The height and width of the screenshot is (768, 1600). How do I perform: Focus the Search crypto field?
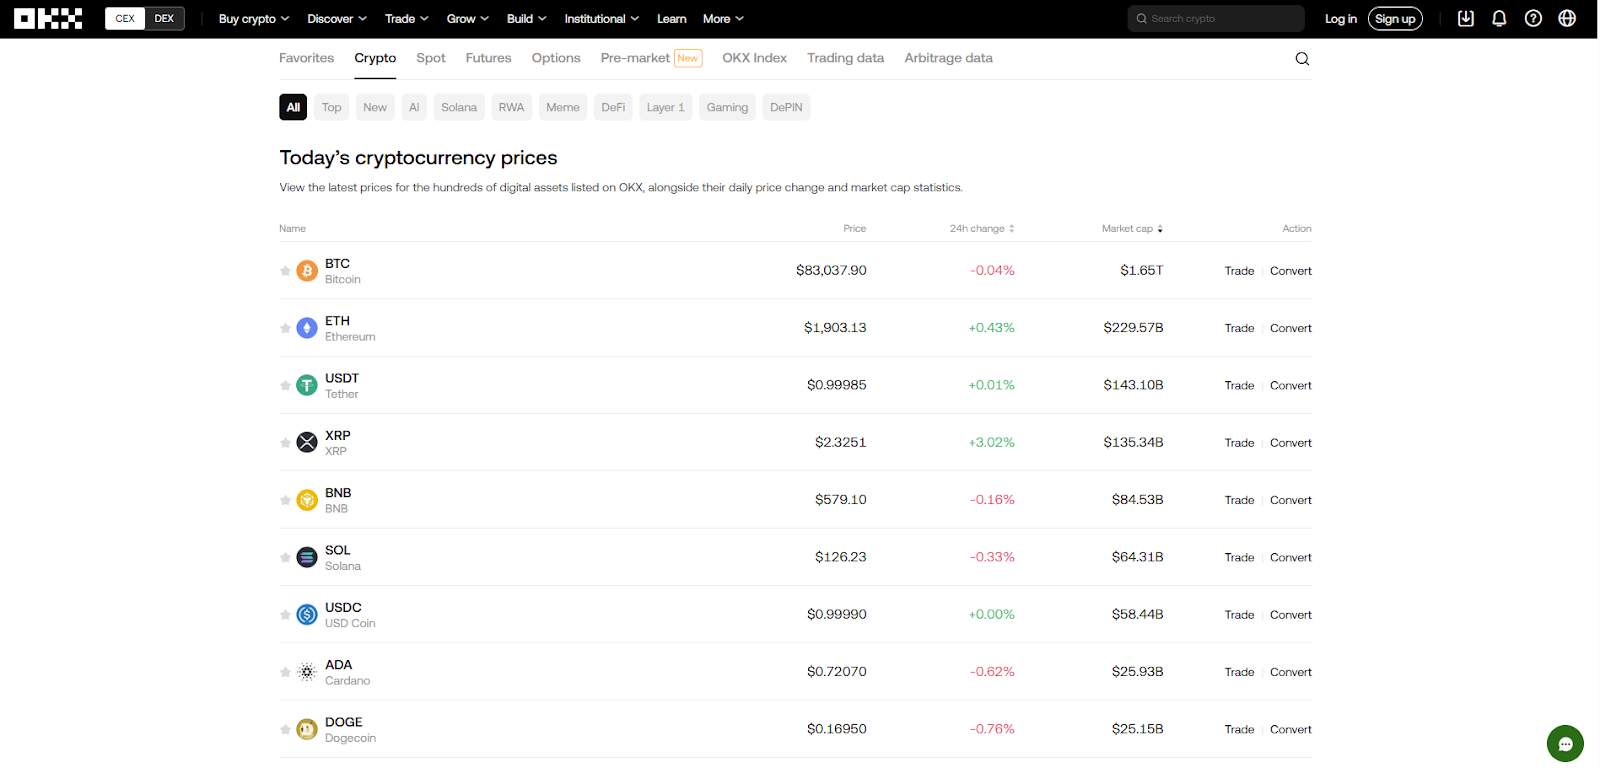1216,18
